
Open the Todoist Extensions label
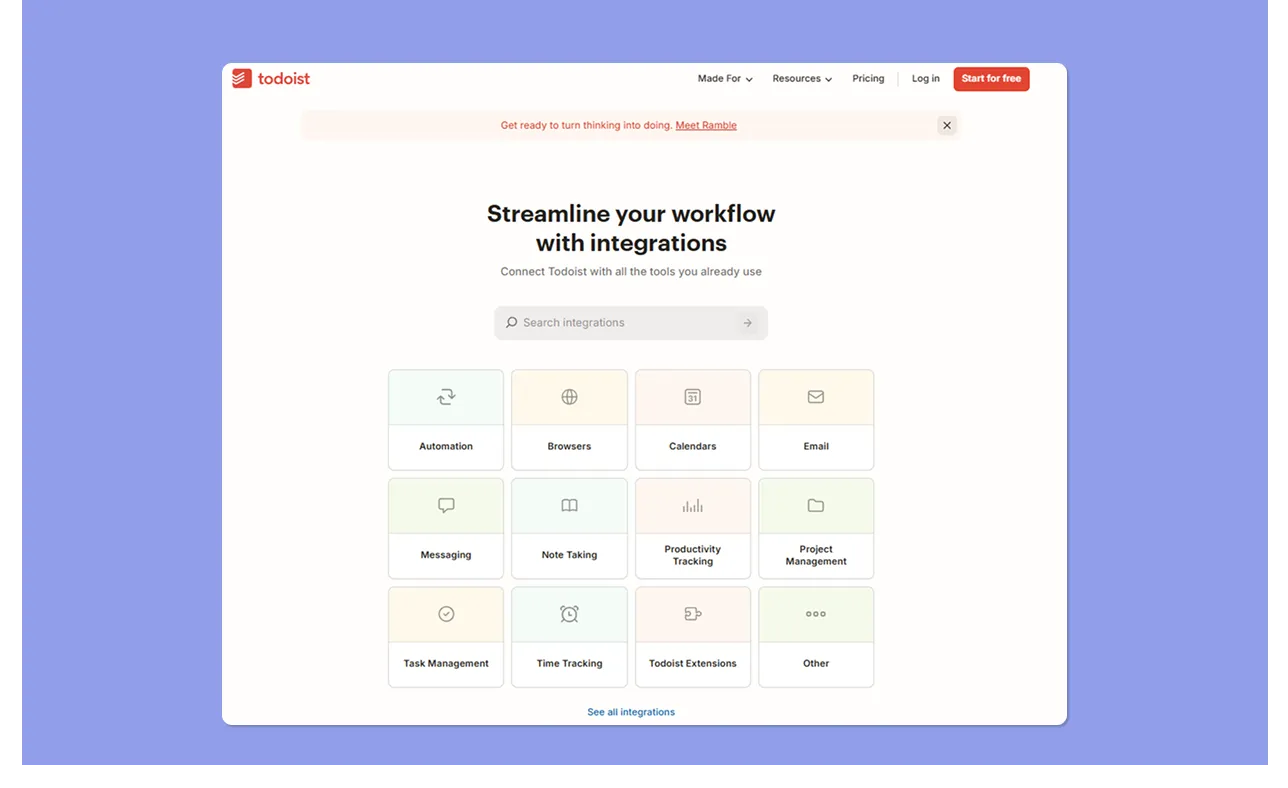(693, 664)
